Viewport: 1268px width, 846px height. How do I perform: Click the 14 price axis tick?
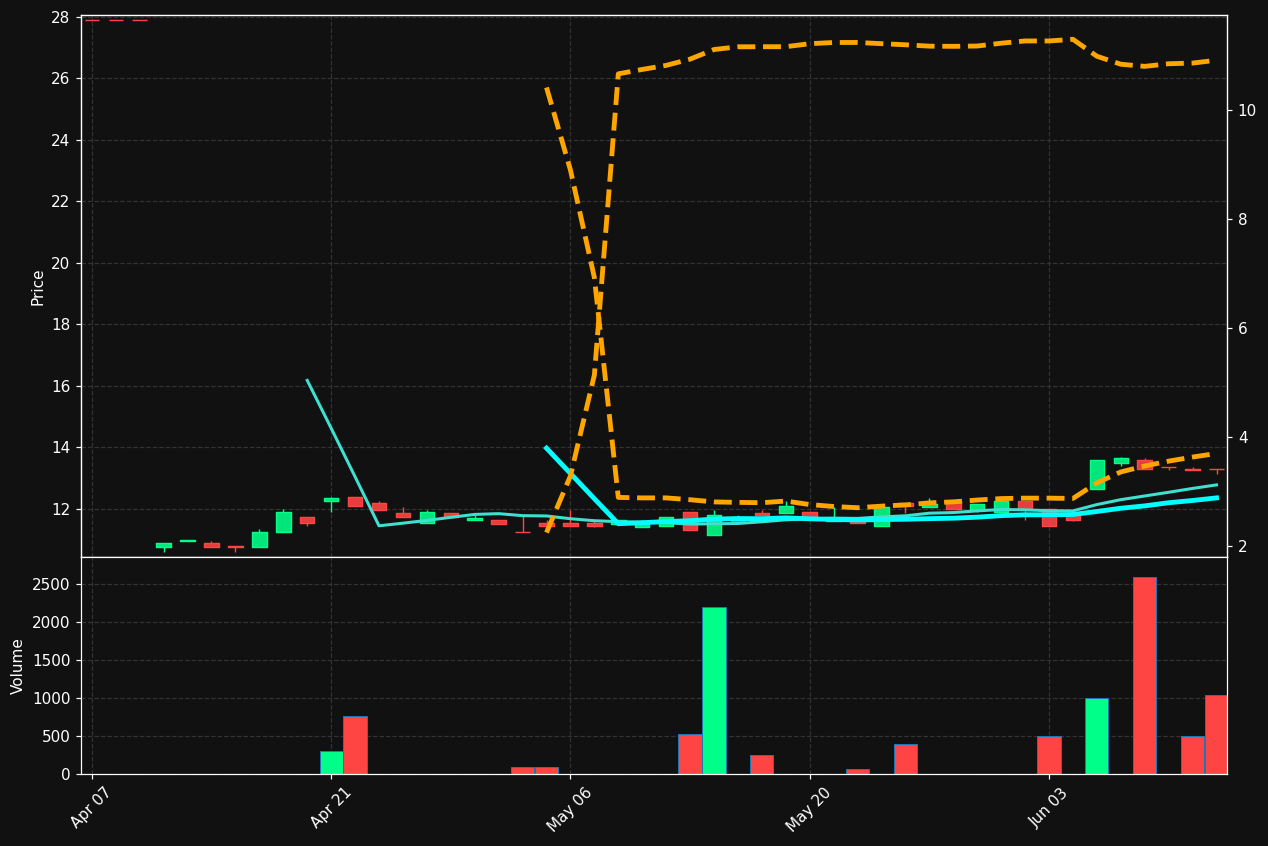click(59, 448)
